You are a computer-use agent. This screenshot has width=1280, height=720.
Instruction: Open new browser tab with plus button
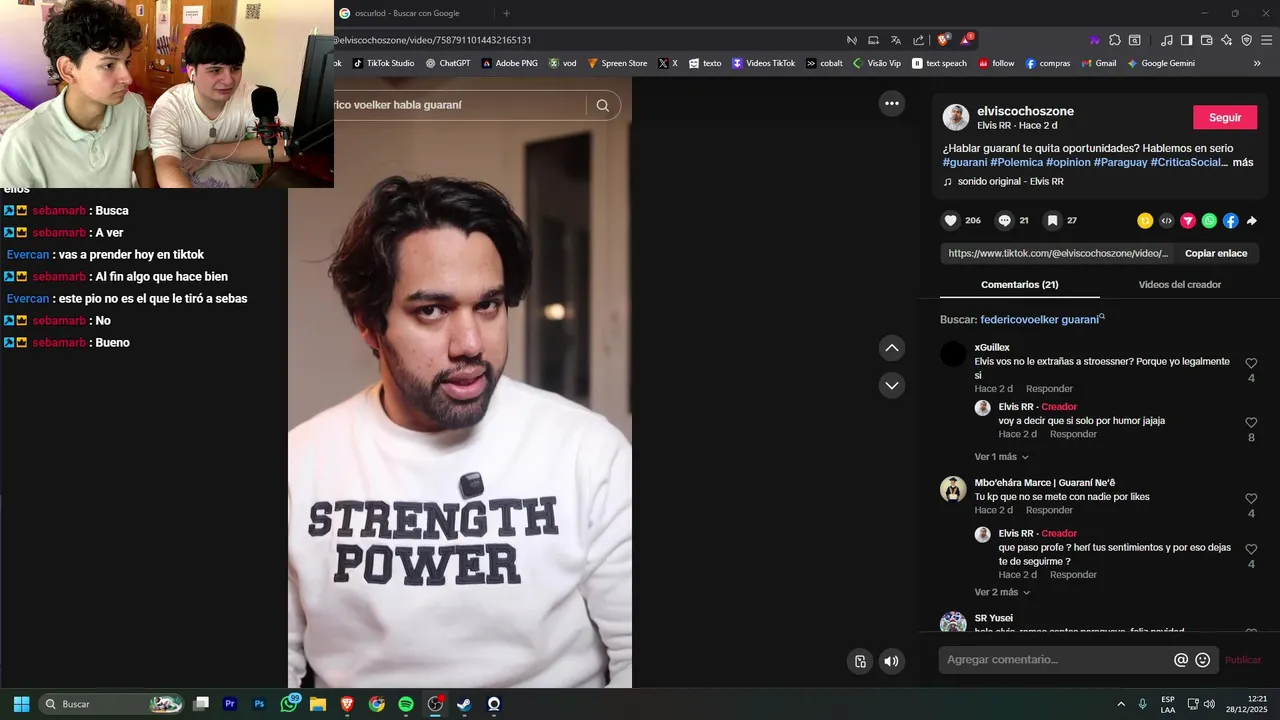point(506,13)
